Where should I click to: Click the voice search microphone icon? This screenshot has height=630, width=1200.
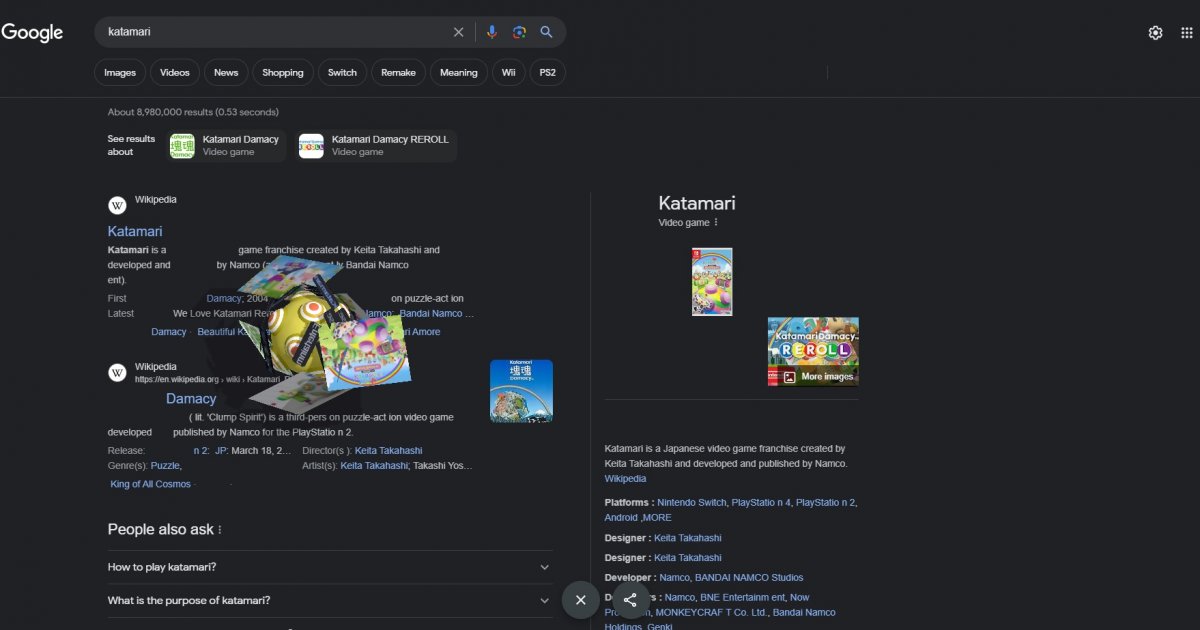pos(491,32)
